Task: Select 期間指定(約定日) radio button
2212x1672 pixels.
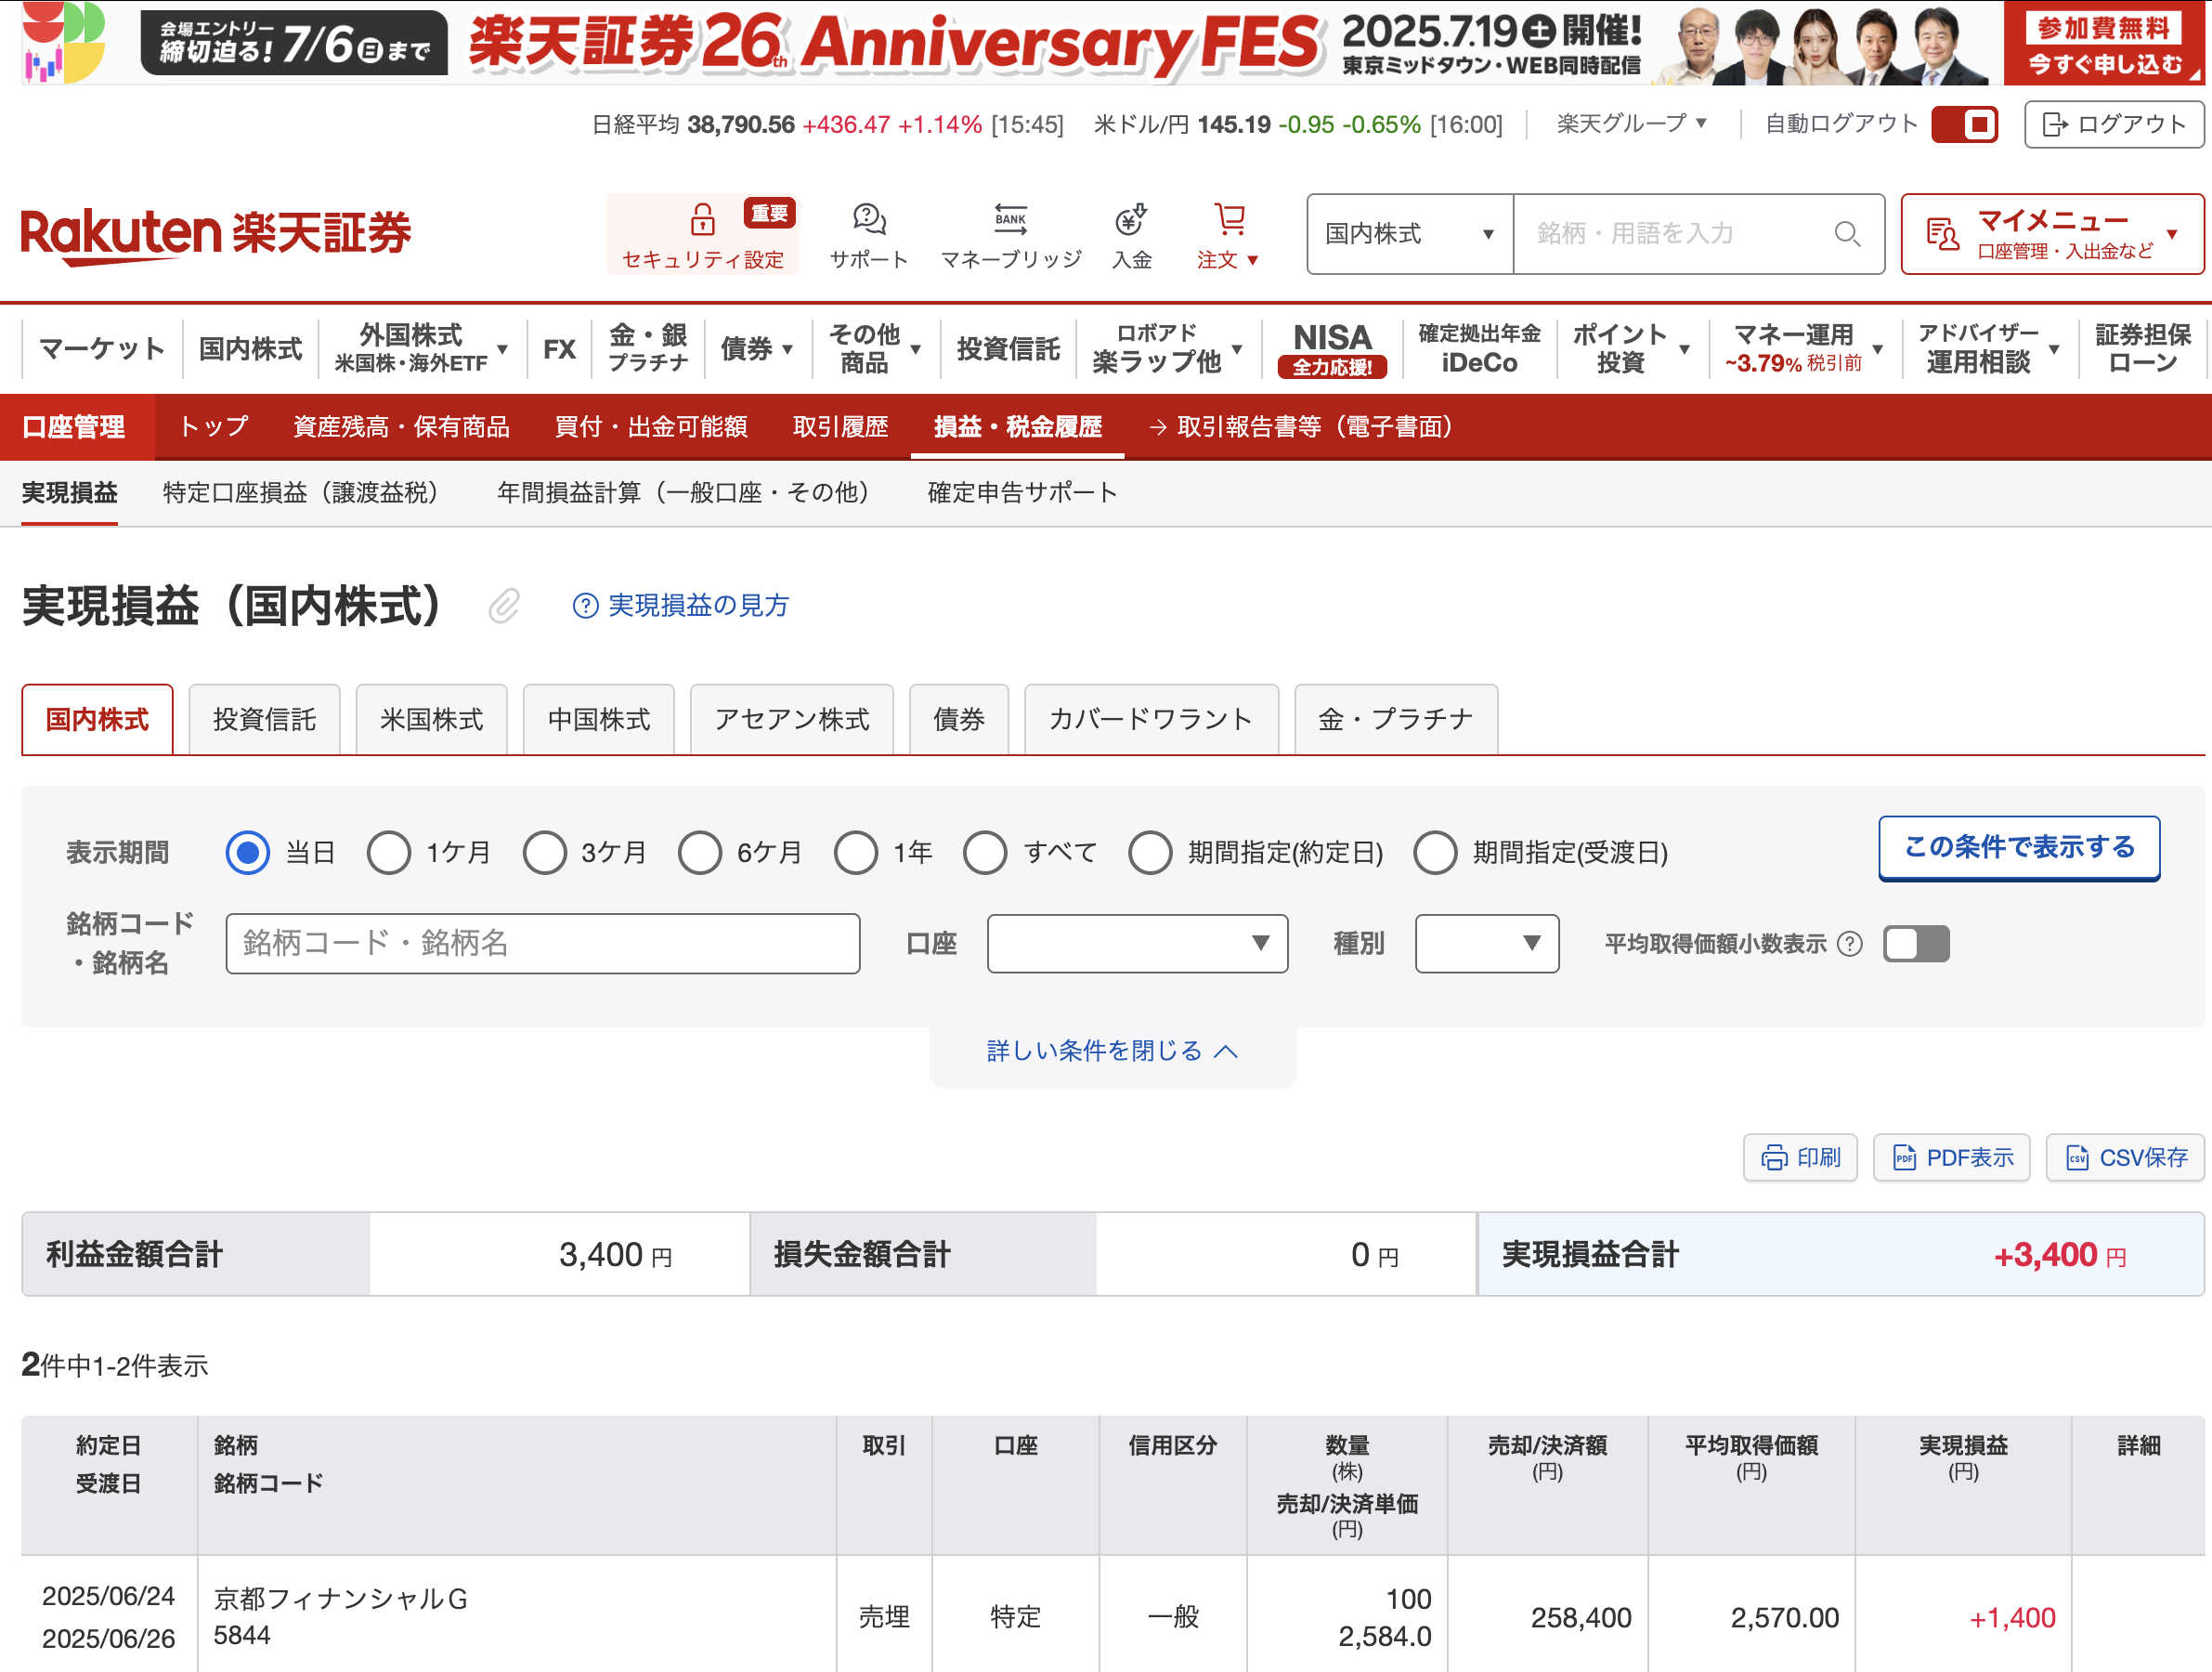Action: click(1150, 853)
